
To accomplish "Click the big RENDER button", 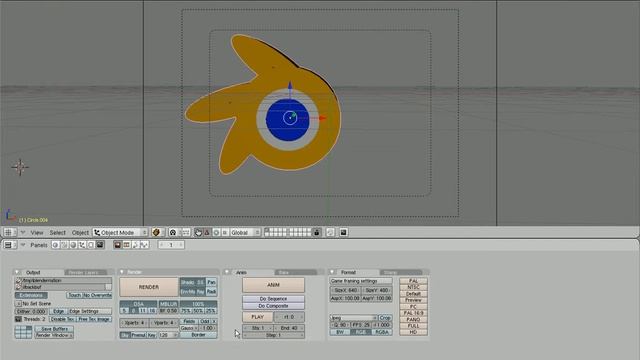I will click(149, 287).
